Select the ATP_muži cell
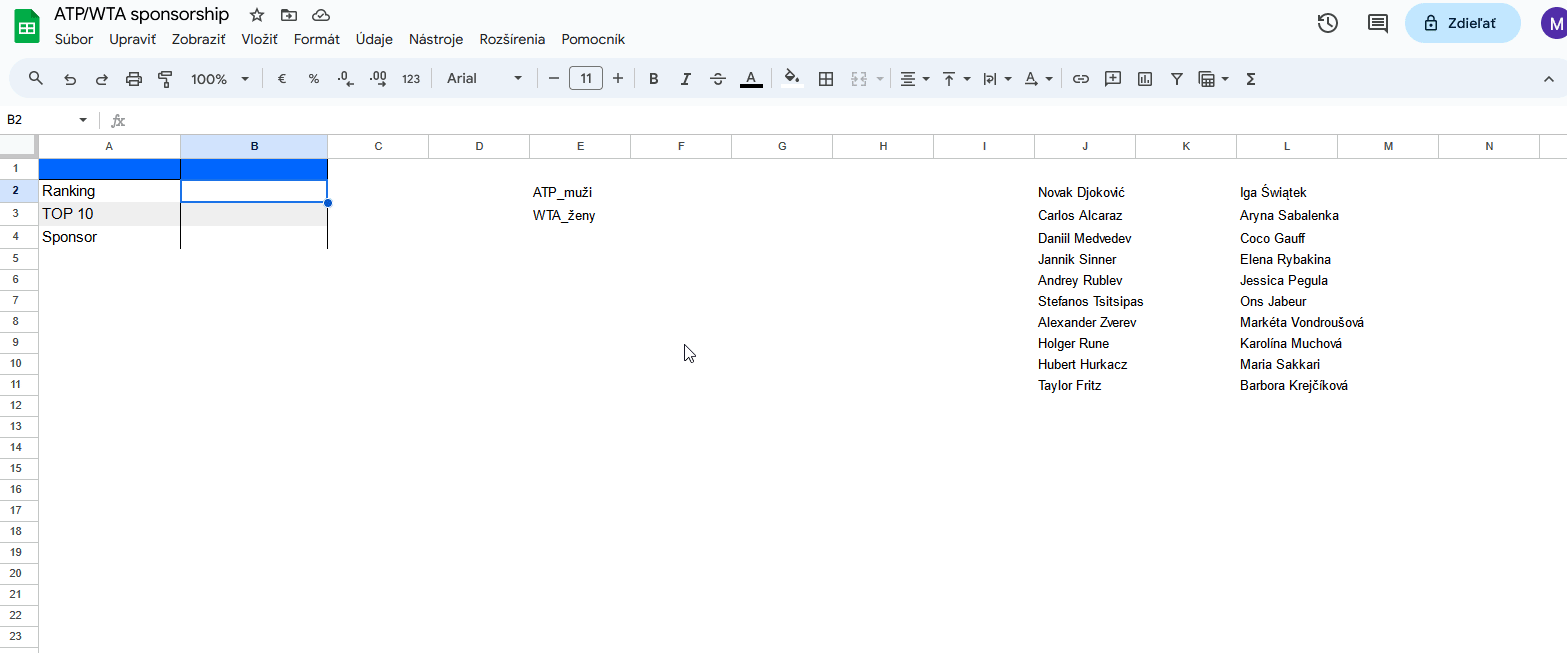 580,192
